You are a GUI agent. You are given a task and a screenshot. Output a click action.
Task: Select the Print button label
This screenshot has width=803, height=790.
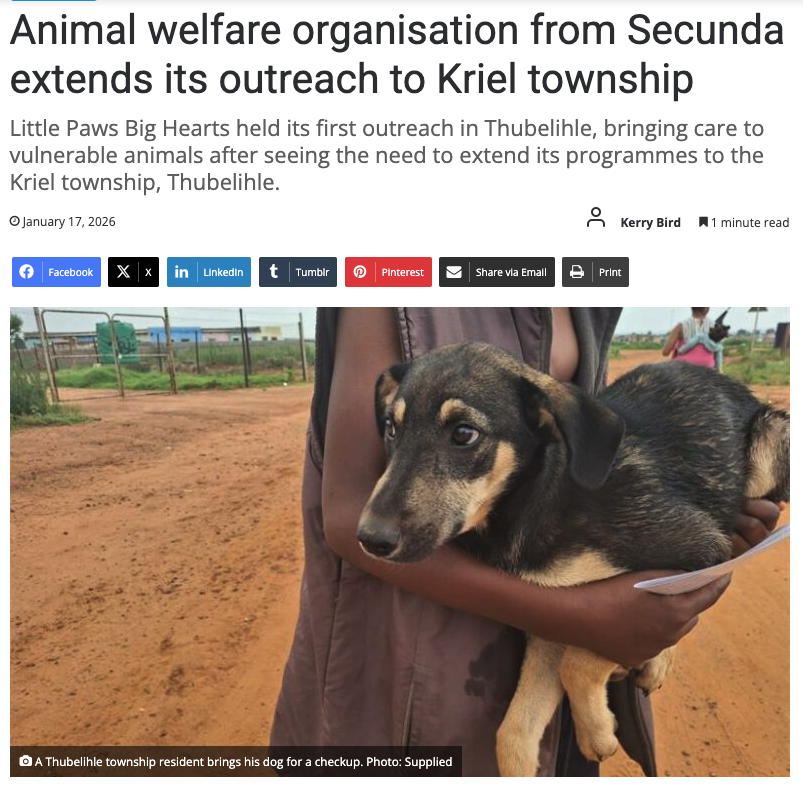tap(610, 272)
